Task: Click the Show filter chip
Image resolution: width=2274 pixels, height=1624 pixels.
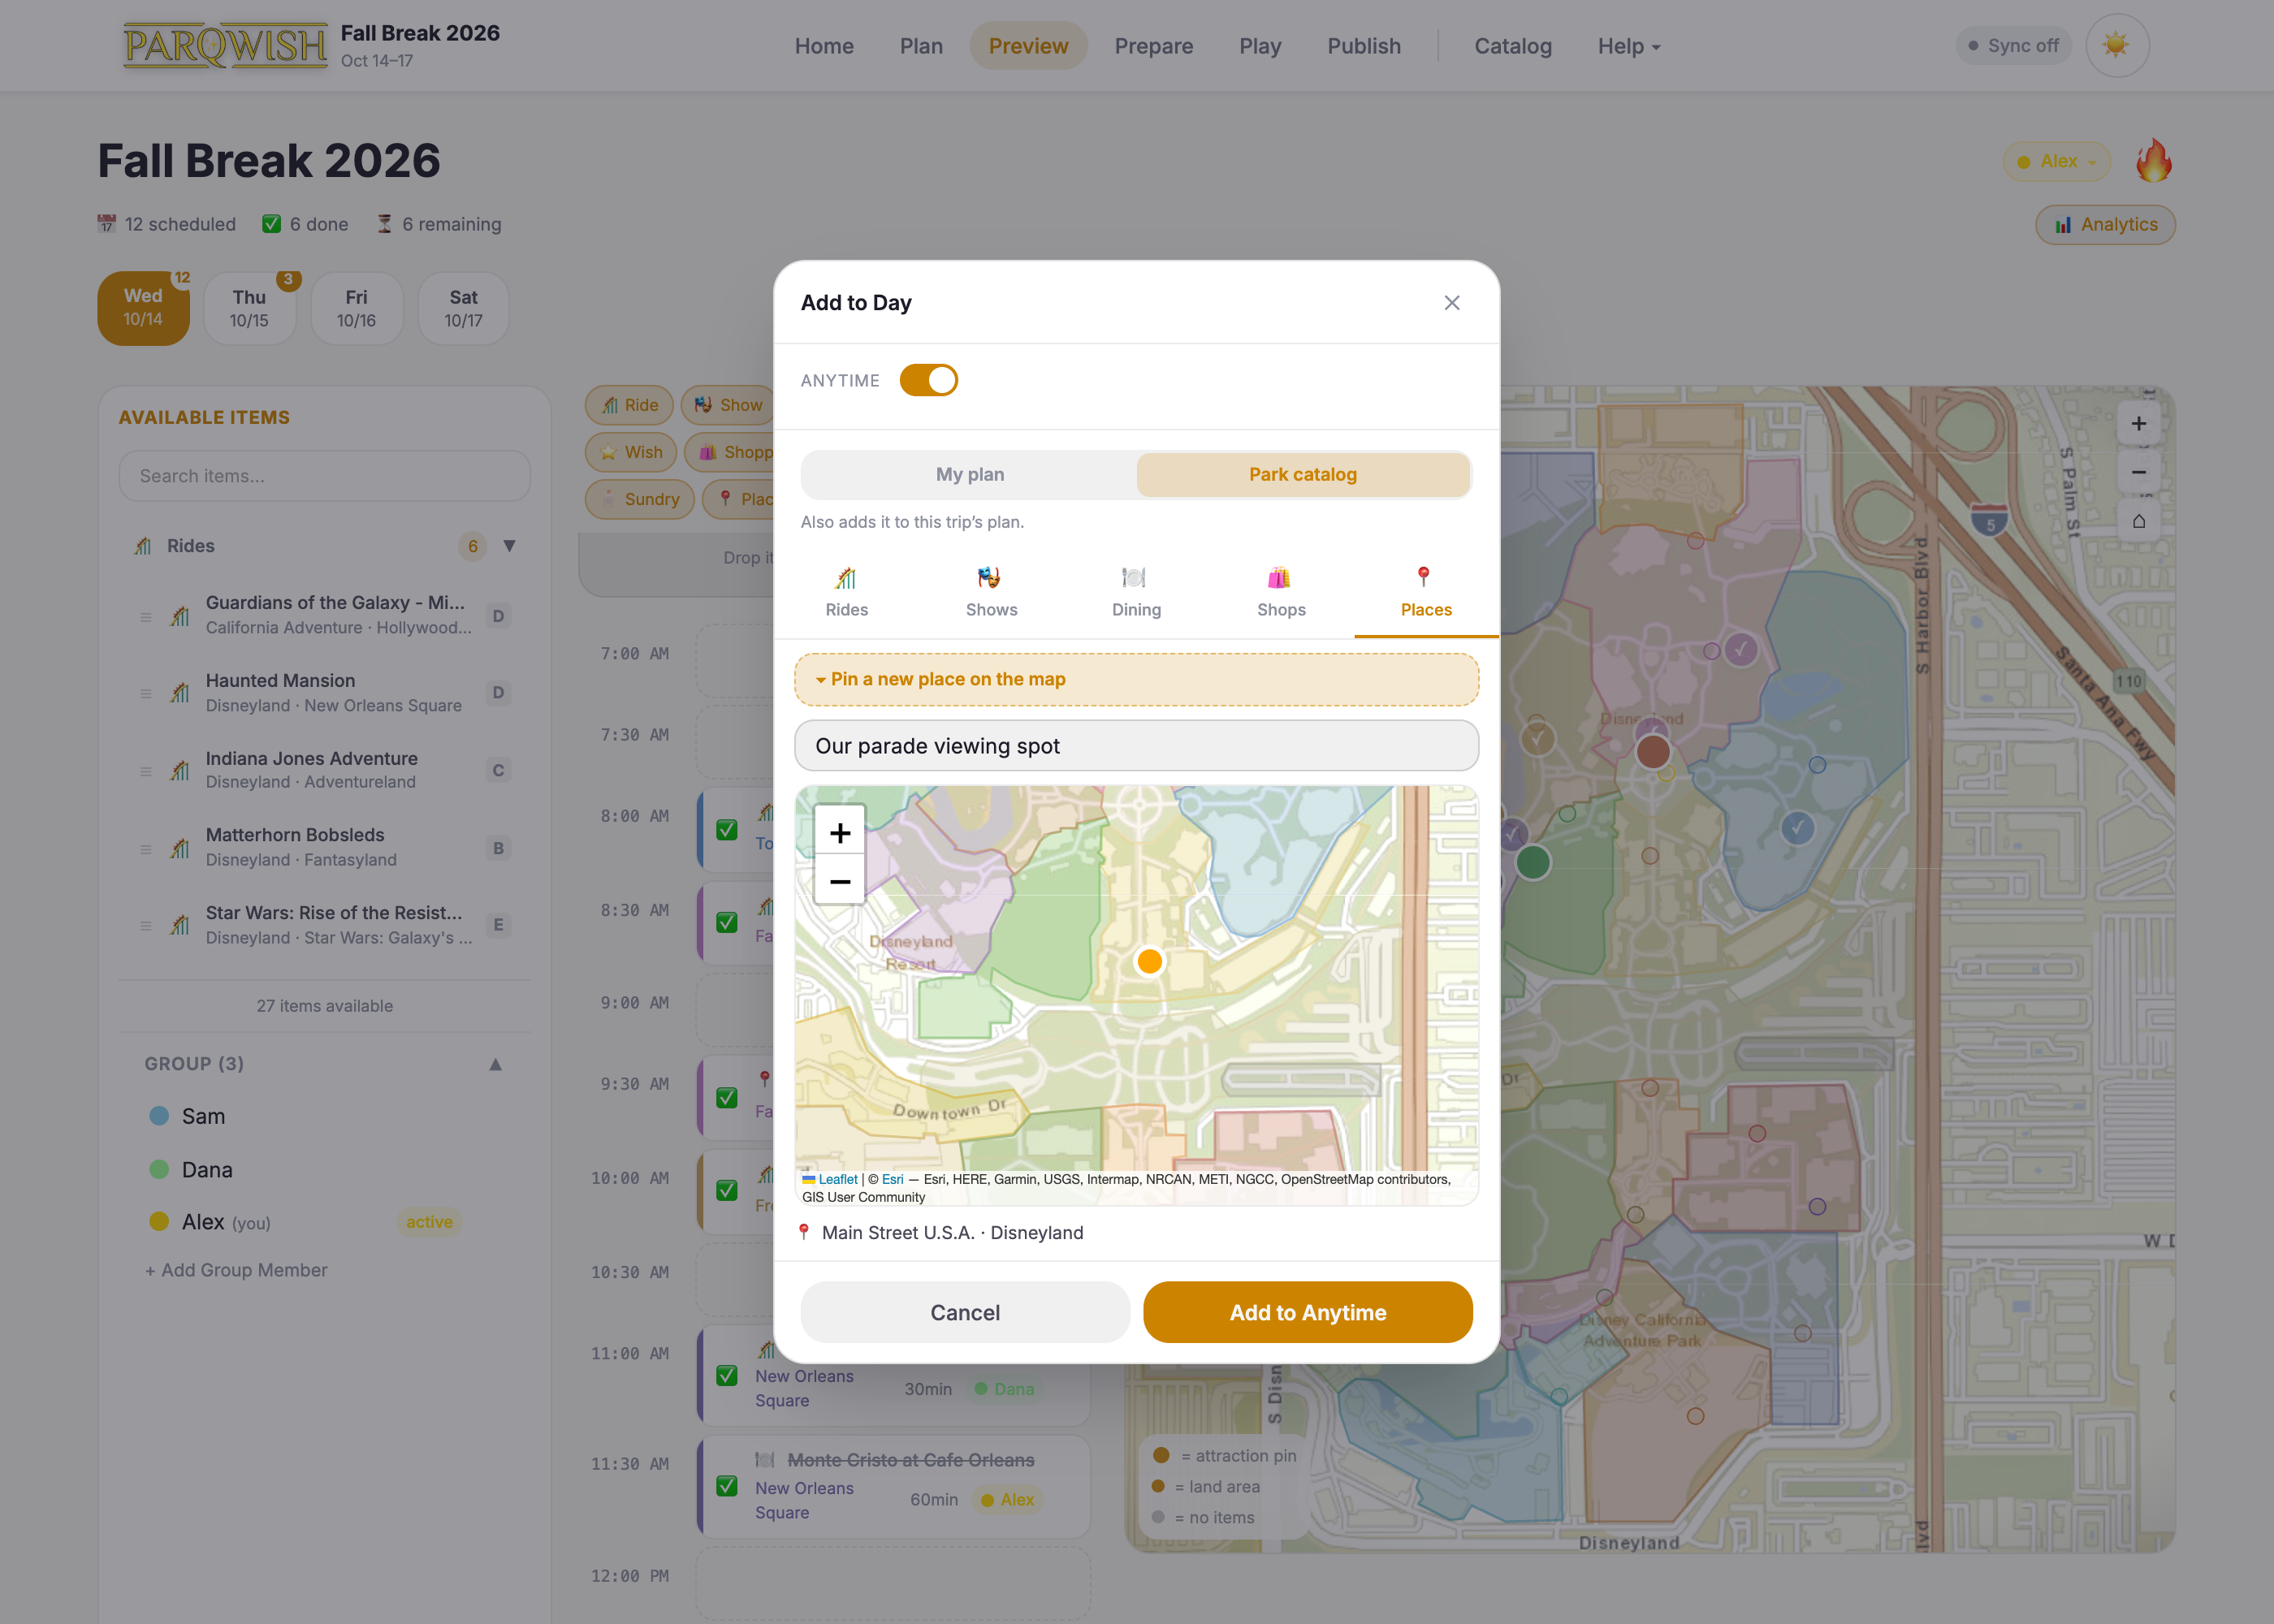Action: 728,405
